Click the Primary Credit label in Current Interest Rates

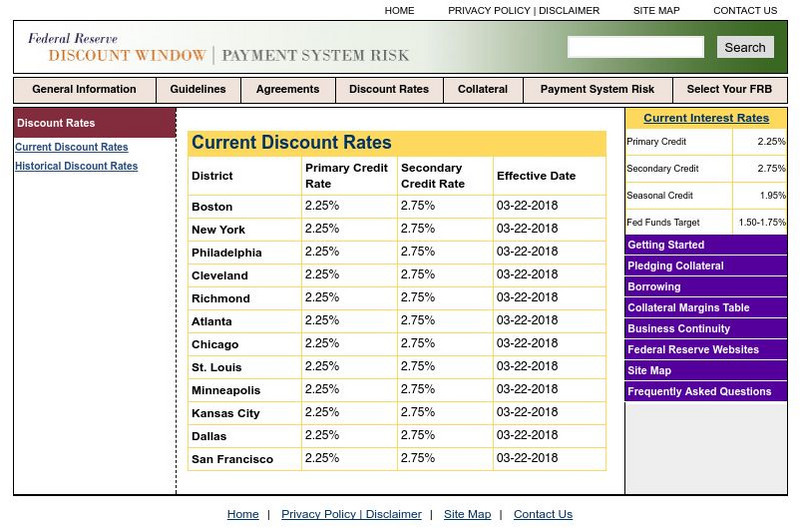click(656, 142)
